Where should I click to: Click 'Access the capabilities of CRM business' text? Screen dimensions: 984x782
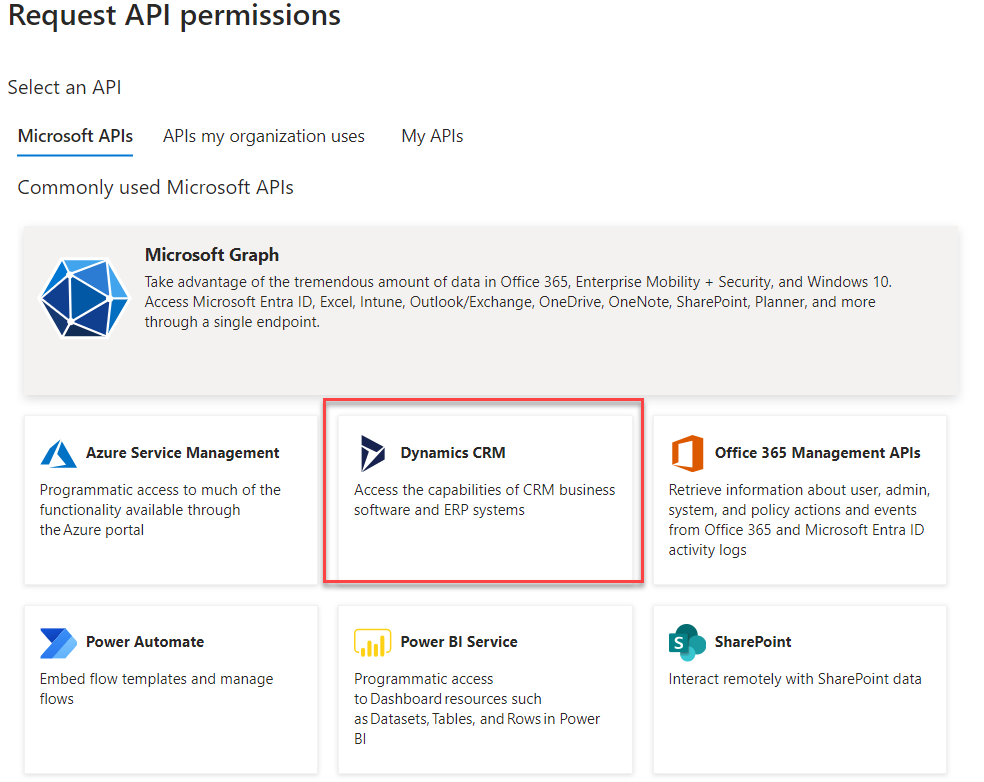pos(484,490)
